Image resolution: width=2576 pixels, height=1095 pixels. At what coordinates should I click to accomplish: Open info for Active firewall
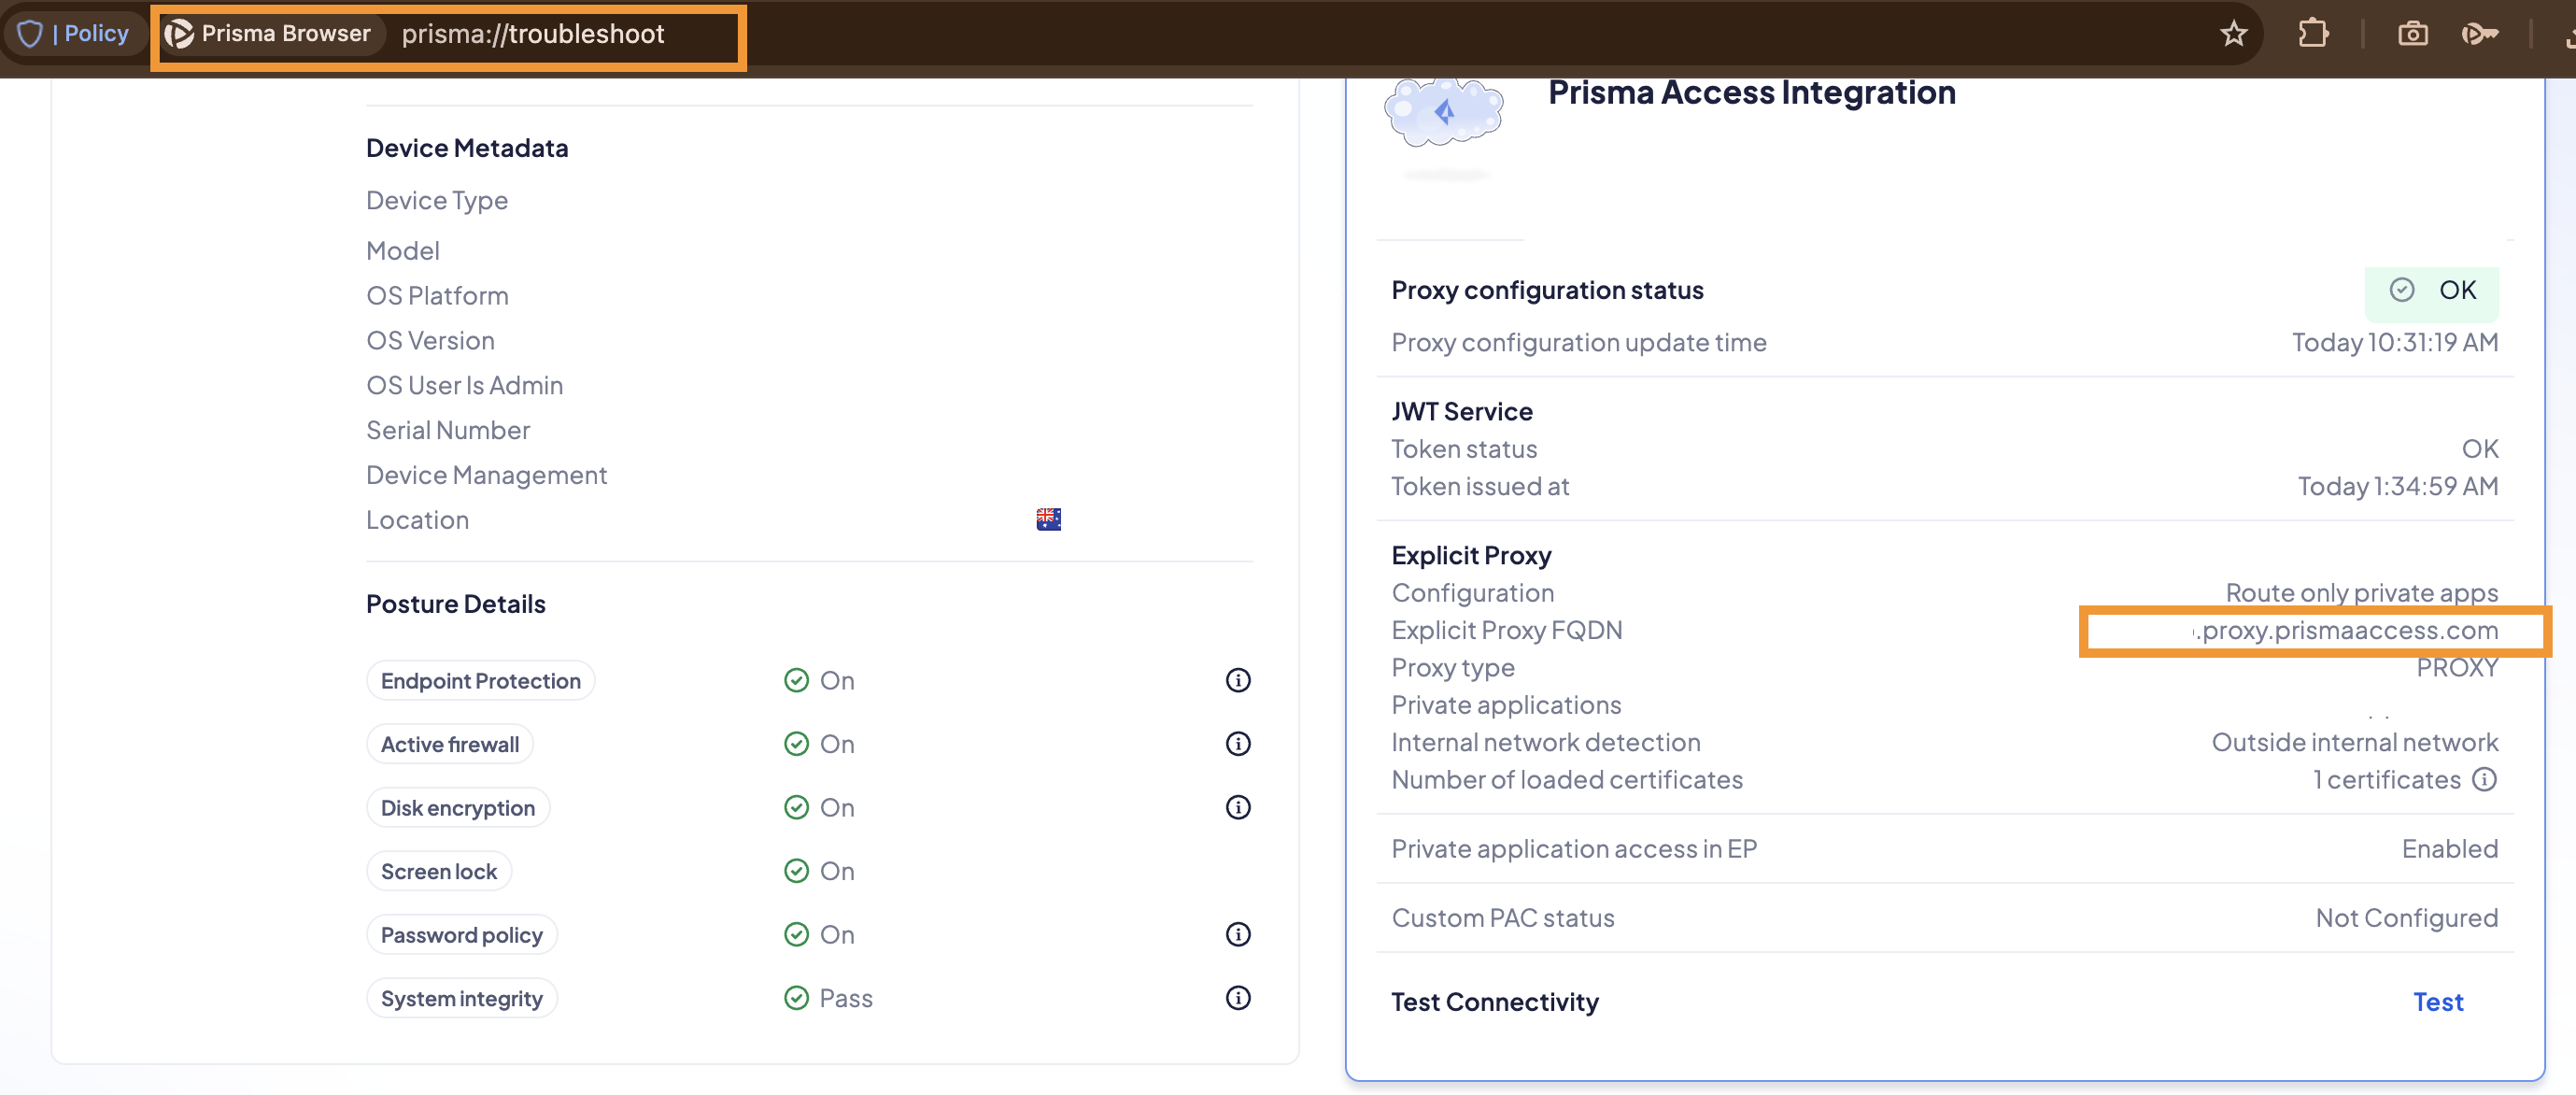[1238, 743]
